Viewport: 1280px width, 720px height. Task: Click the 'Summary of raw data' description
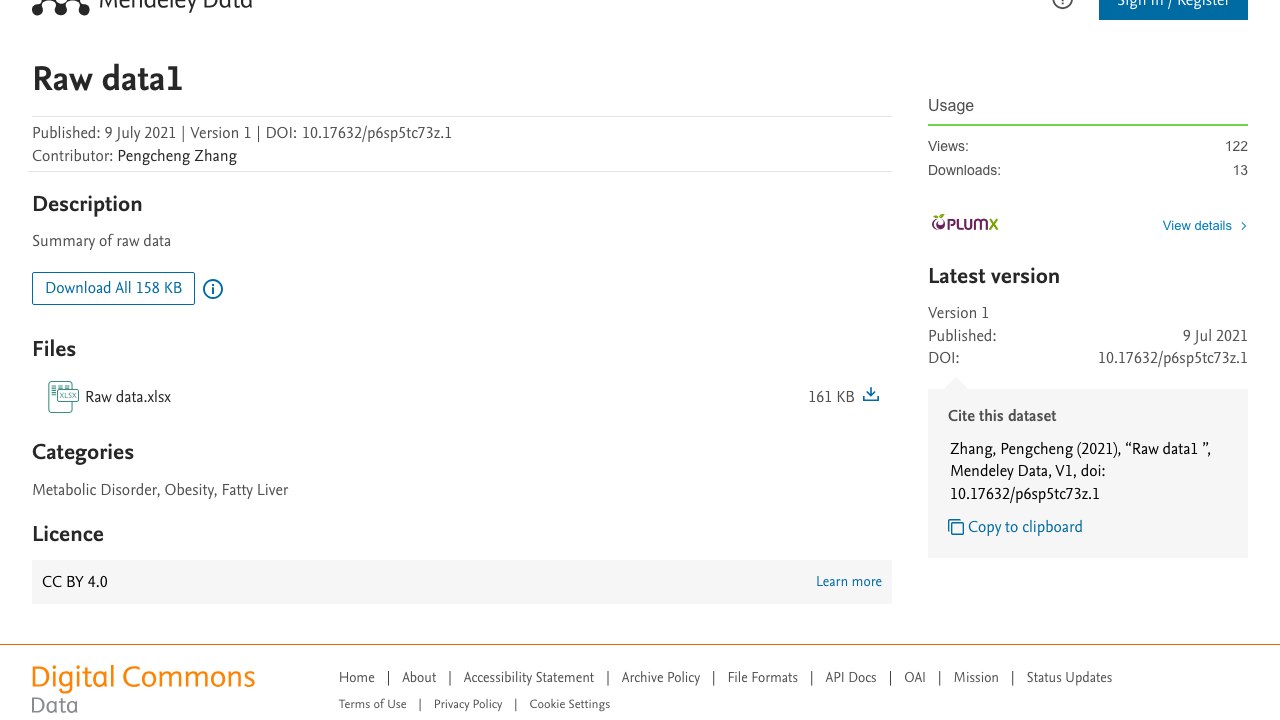(102, 241)
